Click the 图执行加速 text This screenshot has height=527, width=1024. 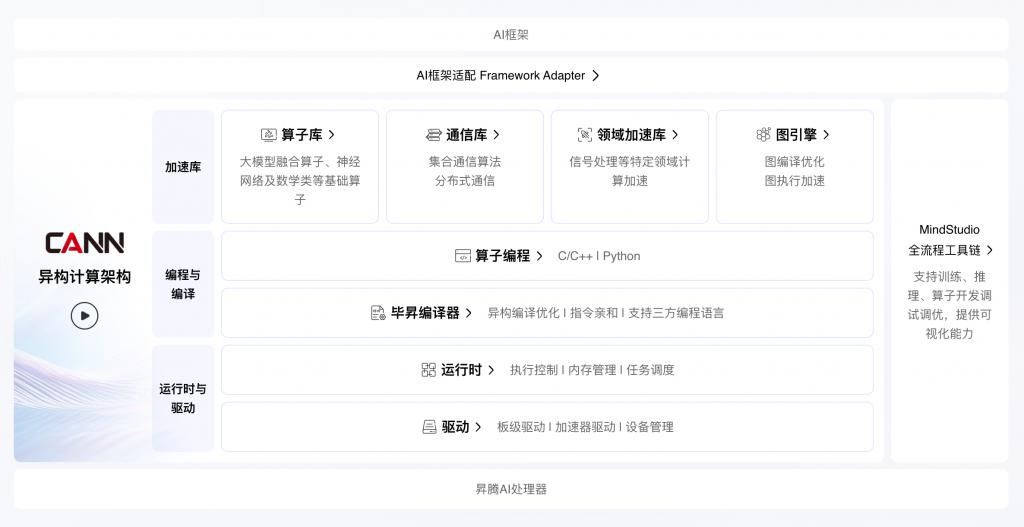(795, 181)
